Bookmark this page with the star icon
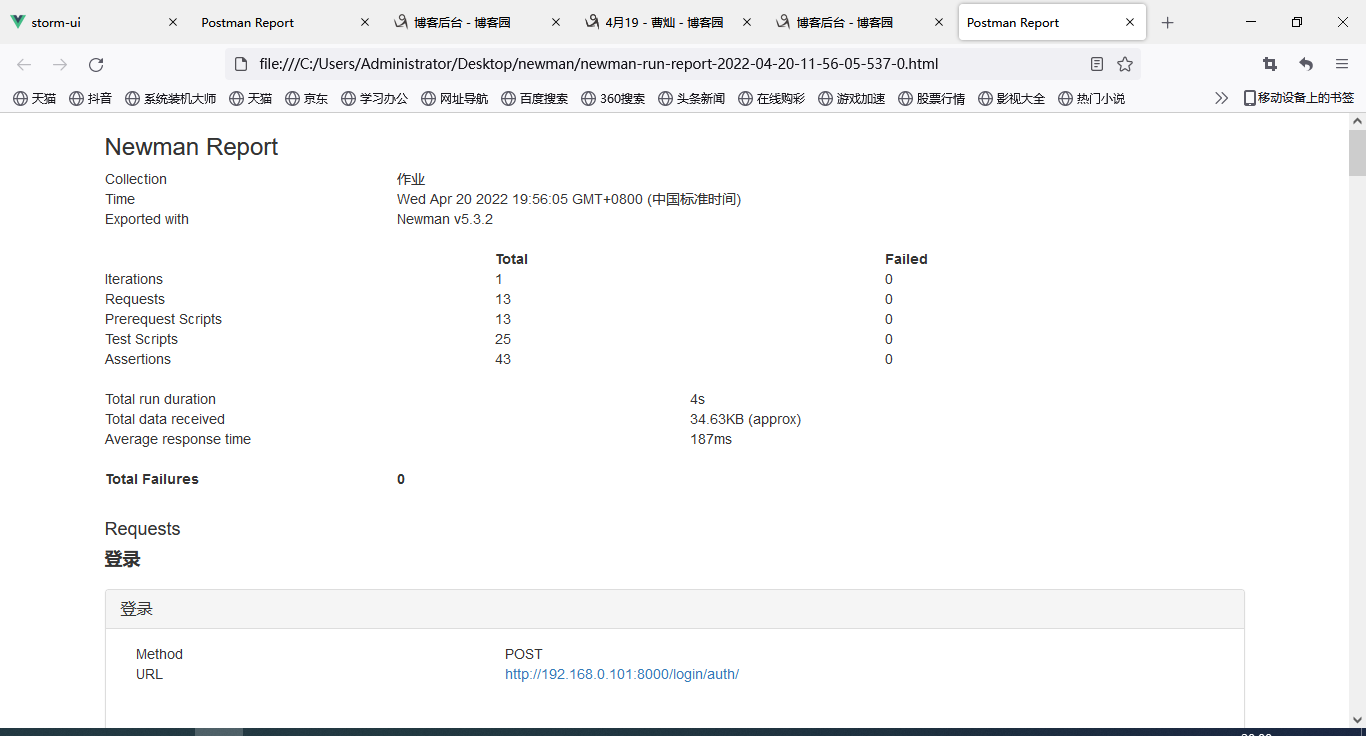1366x736 pixels. tap(1125, 64)
